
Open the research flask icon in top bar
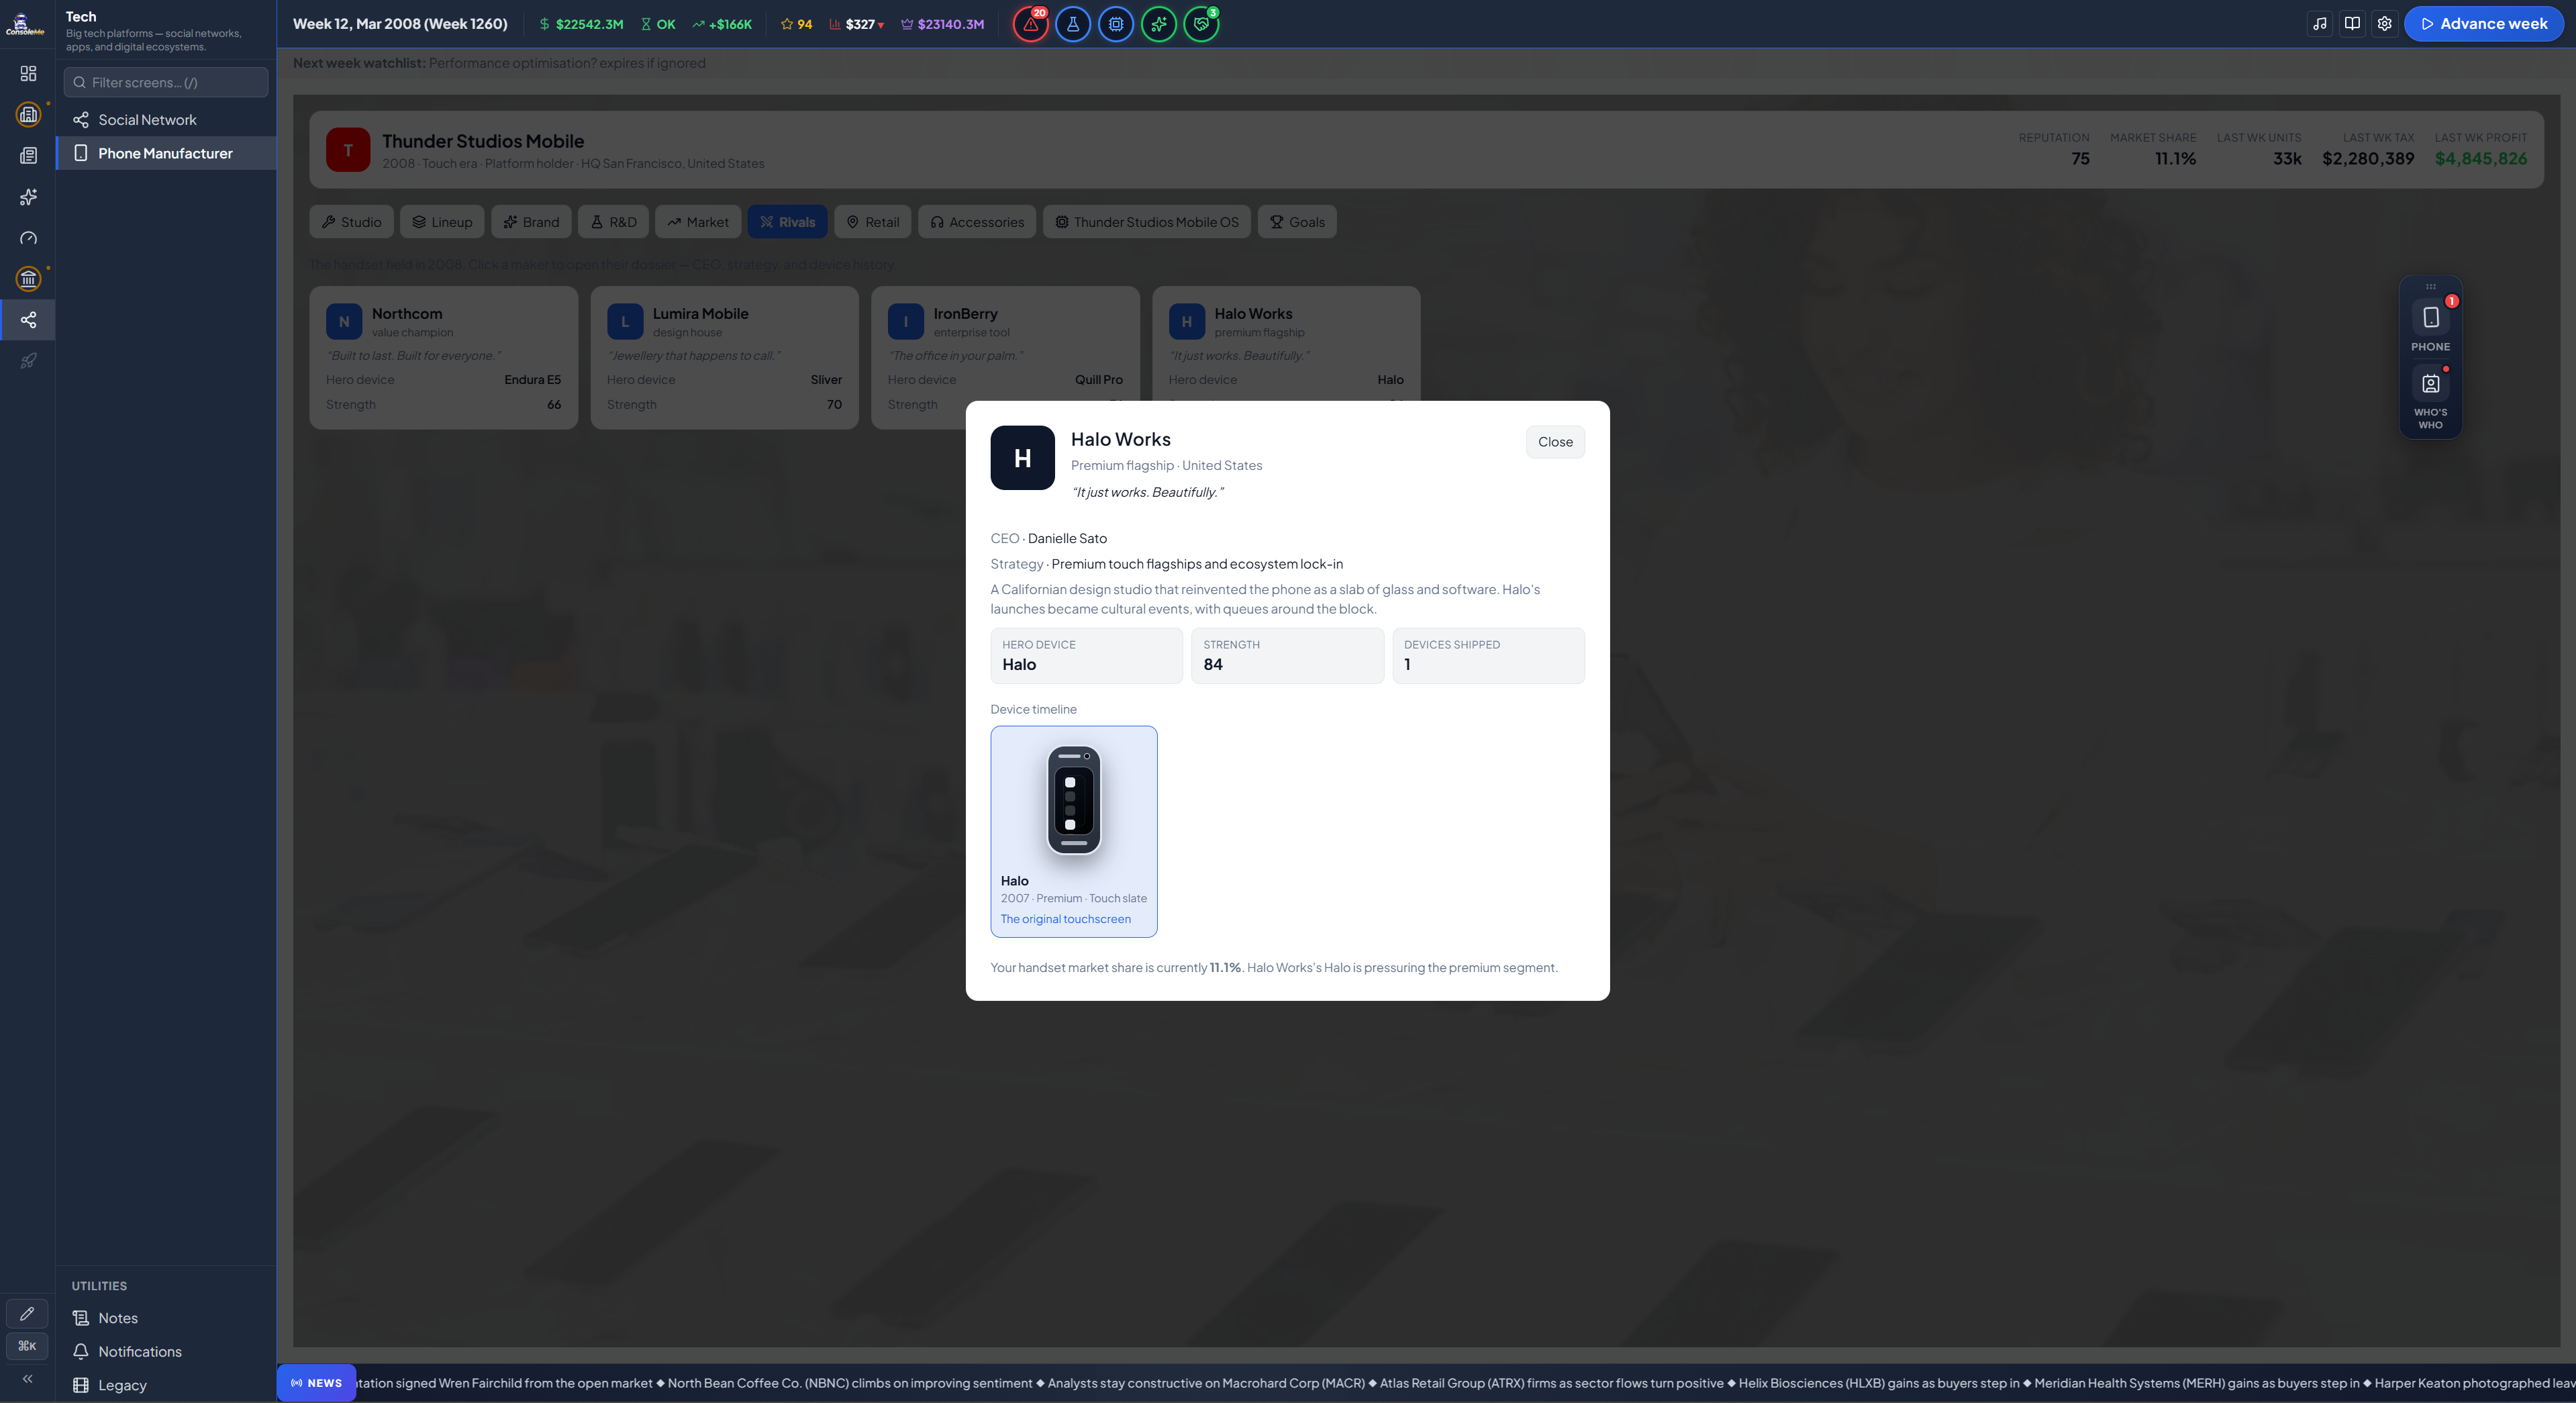(1073, 24)
